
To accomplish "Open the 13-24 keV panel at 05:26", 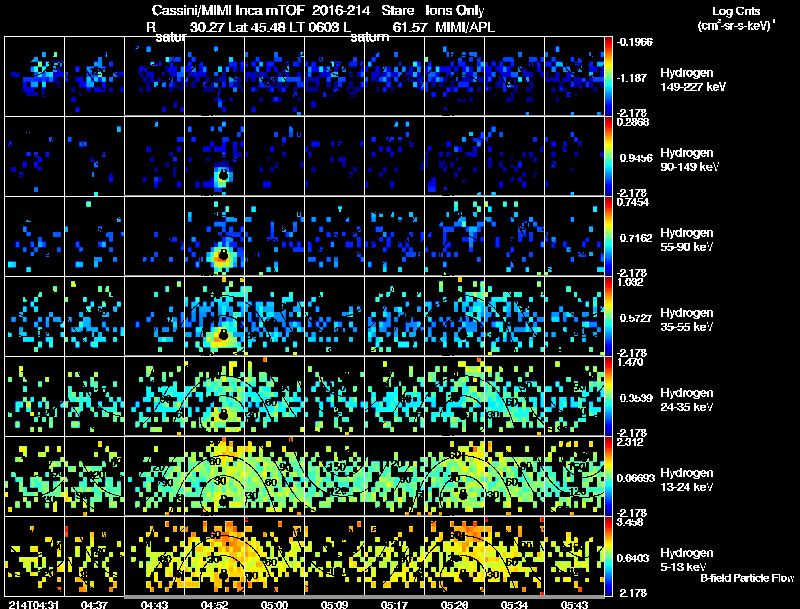I will [x=455, y=476].
